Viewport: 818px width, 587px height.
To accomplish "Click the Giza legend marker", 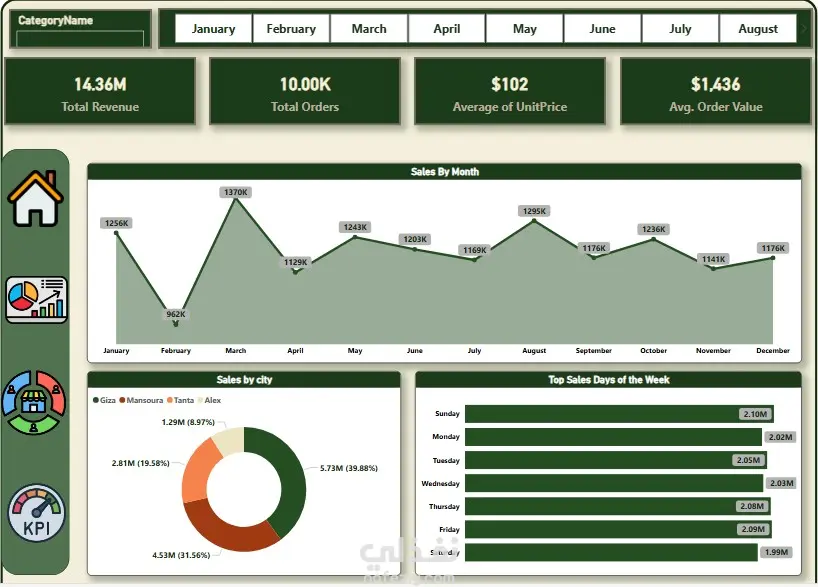I will coord(96,400).
